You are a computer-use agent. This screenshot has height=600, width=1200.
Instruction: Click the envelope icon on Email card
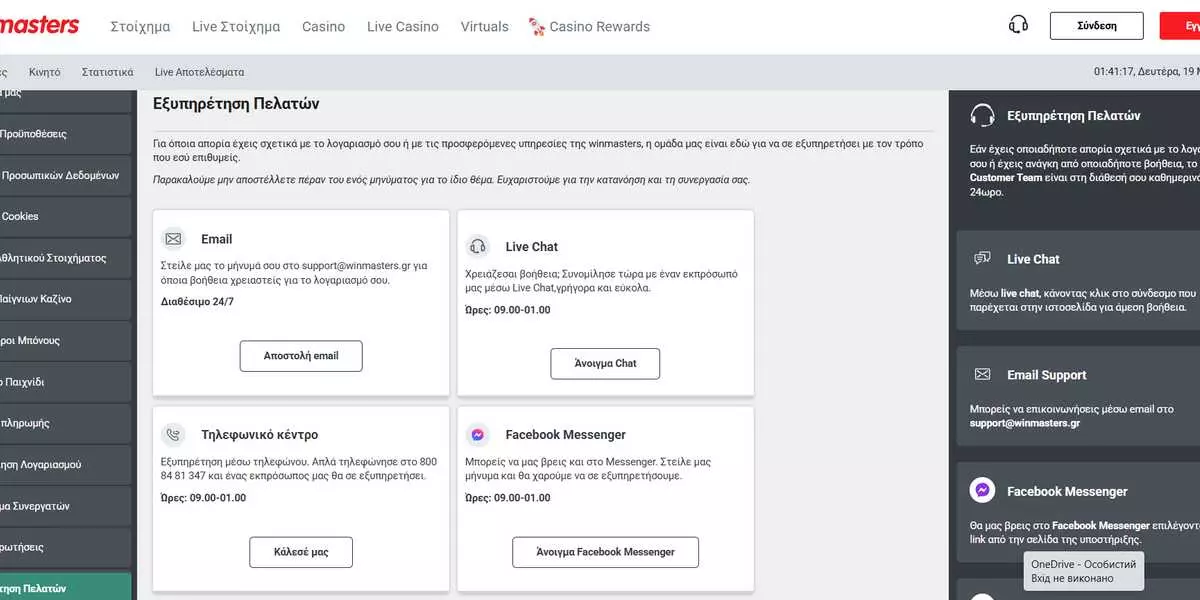174,239
